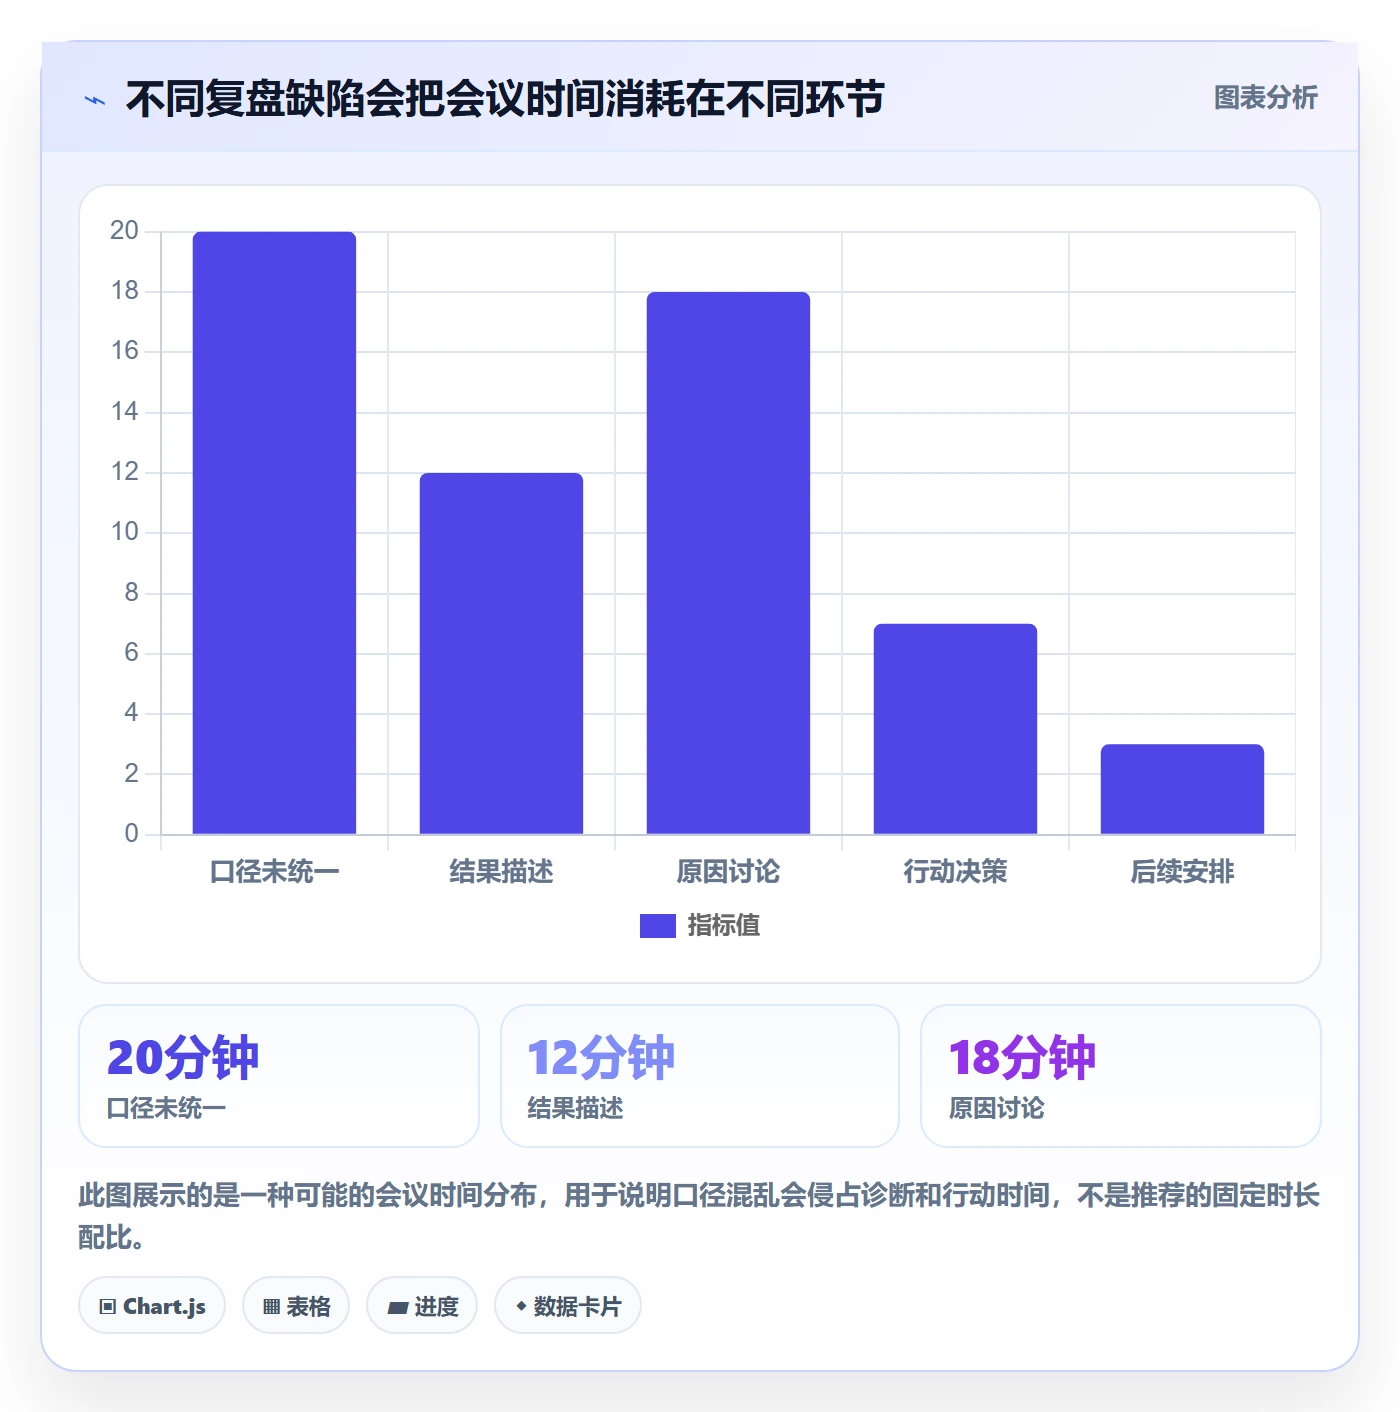Image resolution: width=1400 pixels, height=1412 pixels.
Task: Click the grid icon in the 表格 chip
Action: pyautogui.click(x=271, y=1307)
